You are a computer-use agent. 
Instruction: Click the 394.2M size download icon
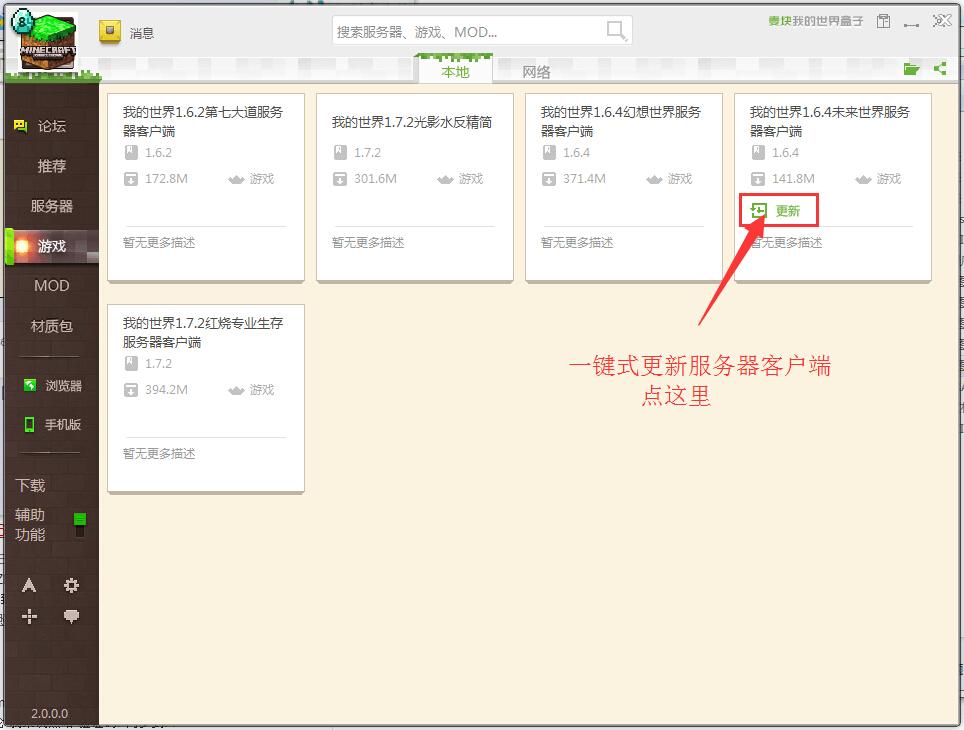[131, 390]
